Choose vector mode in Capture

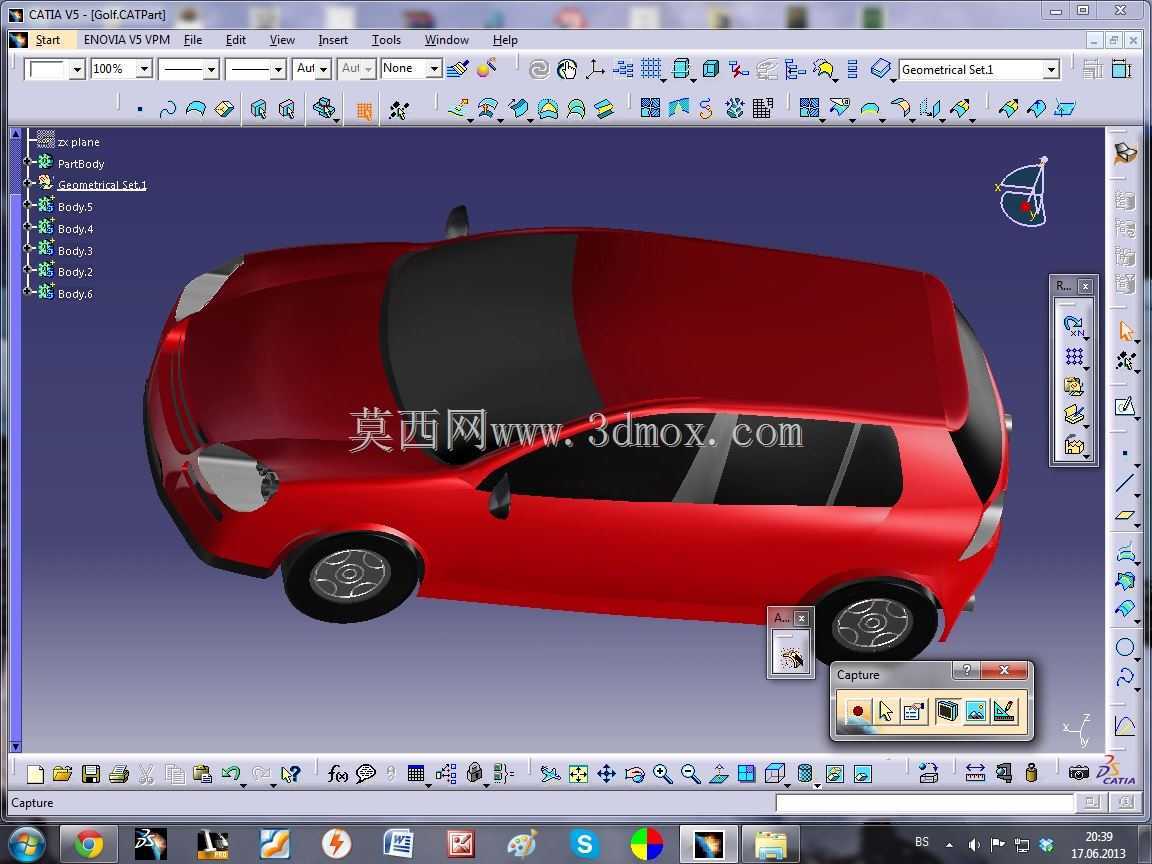[1004, 711]
